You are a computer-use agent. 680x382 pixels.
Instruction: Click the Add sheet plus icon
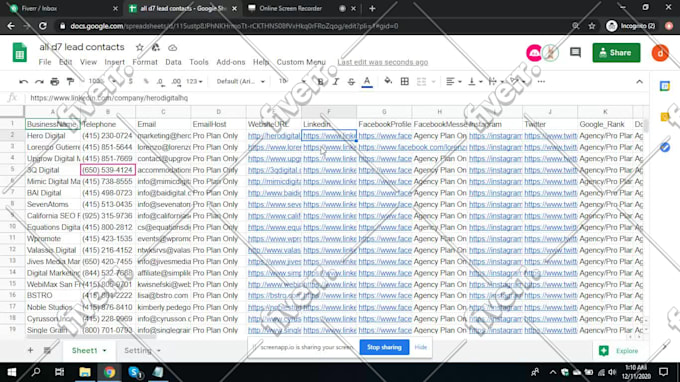click(x=30, y=350)
